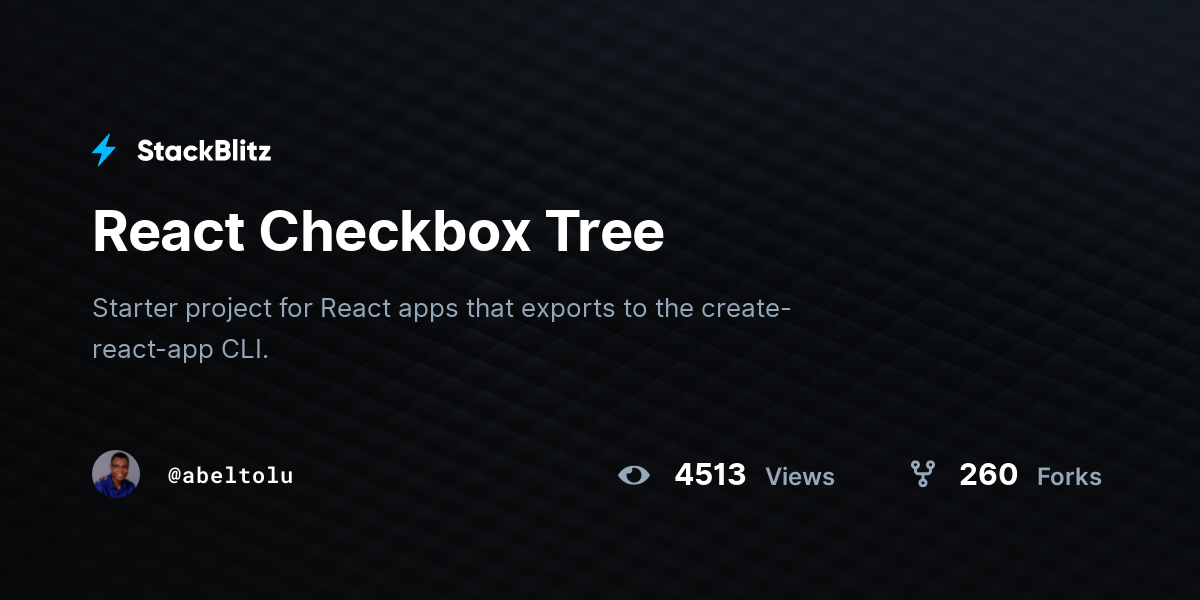Viewport: 1200px width, 600px height.
Task: Click the 4513 views count
Action: click(710, 474)
